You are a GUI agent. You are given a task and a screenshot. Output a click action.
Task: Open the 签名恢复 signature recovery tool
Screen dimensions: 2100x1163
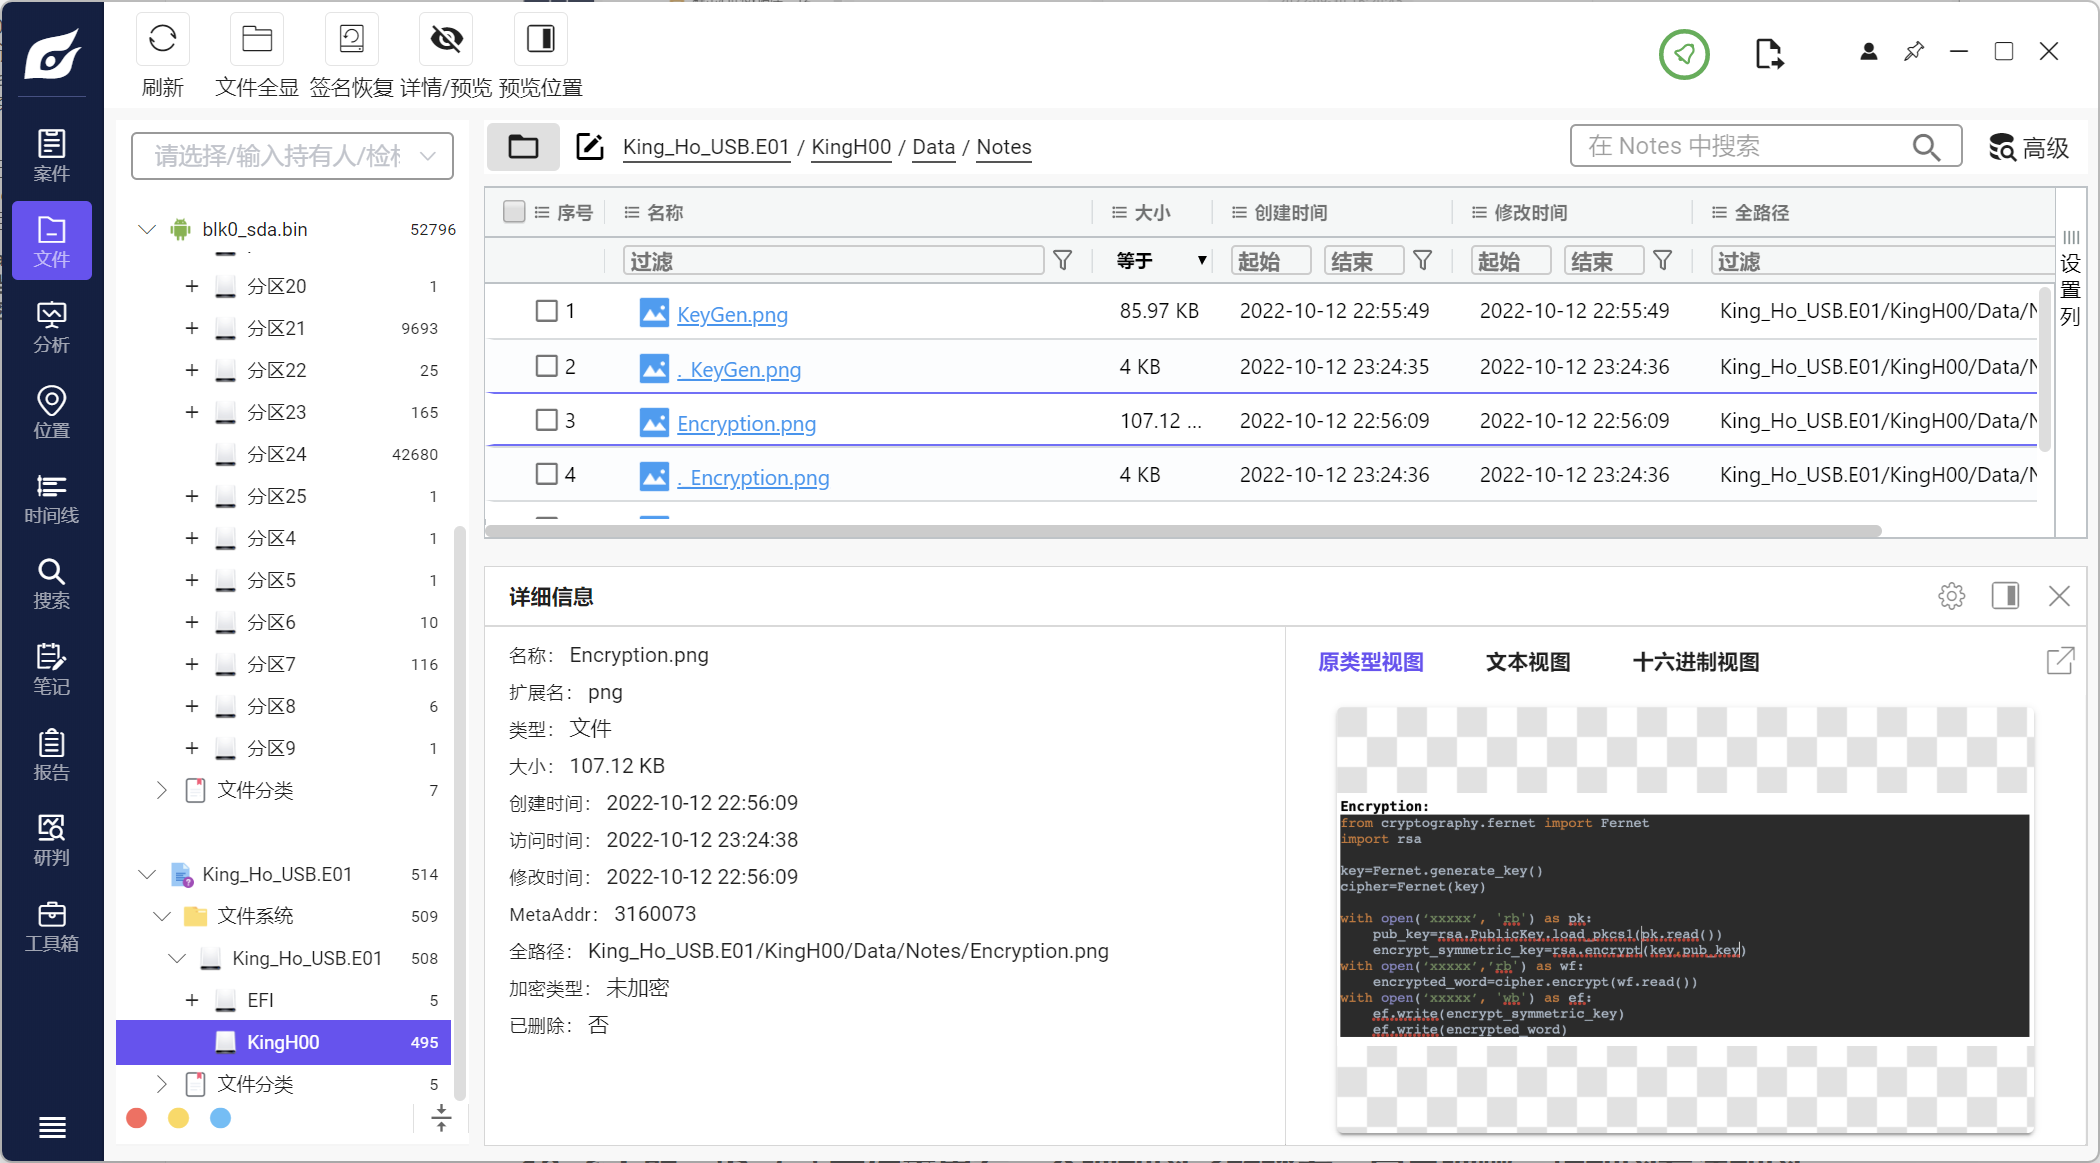(352, 39)
